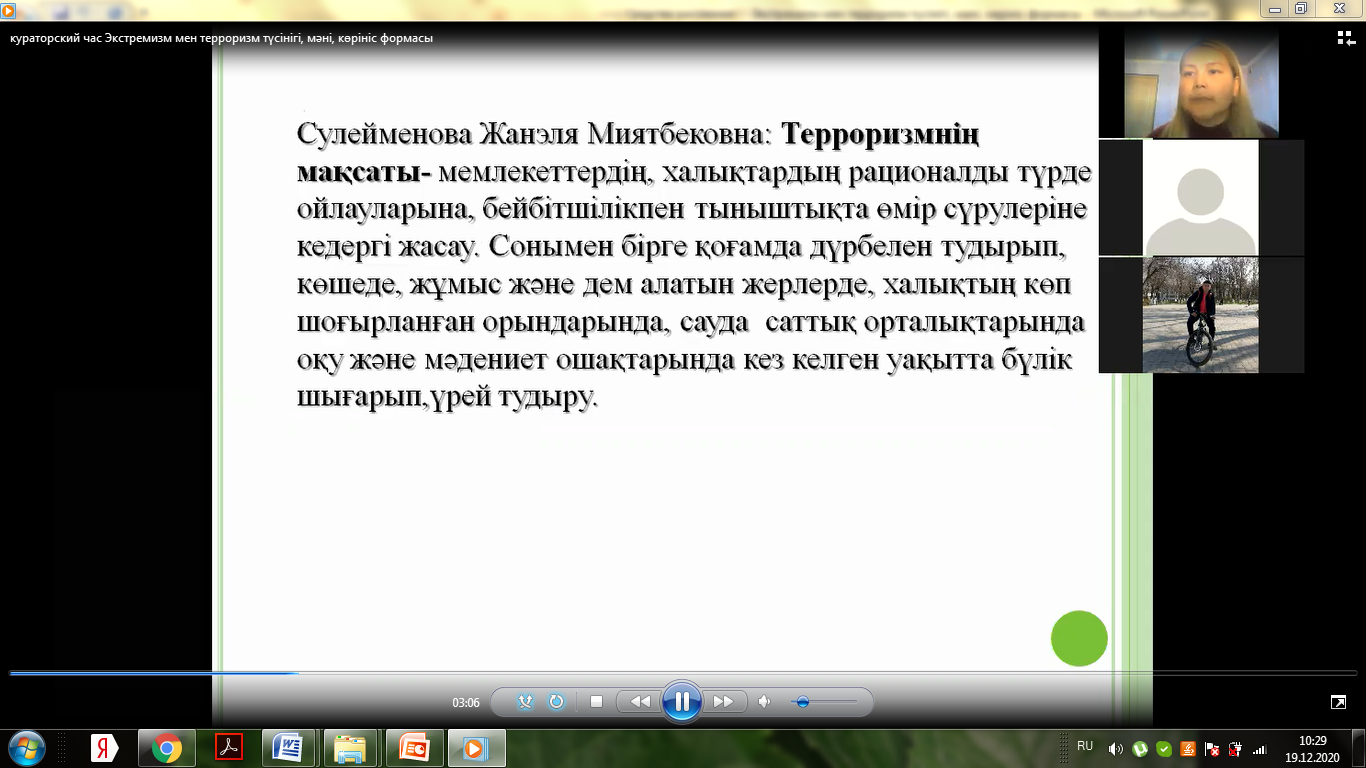Mute the player volume speaker icon
The image size is (1366, 768).
(x=765, y=702)
